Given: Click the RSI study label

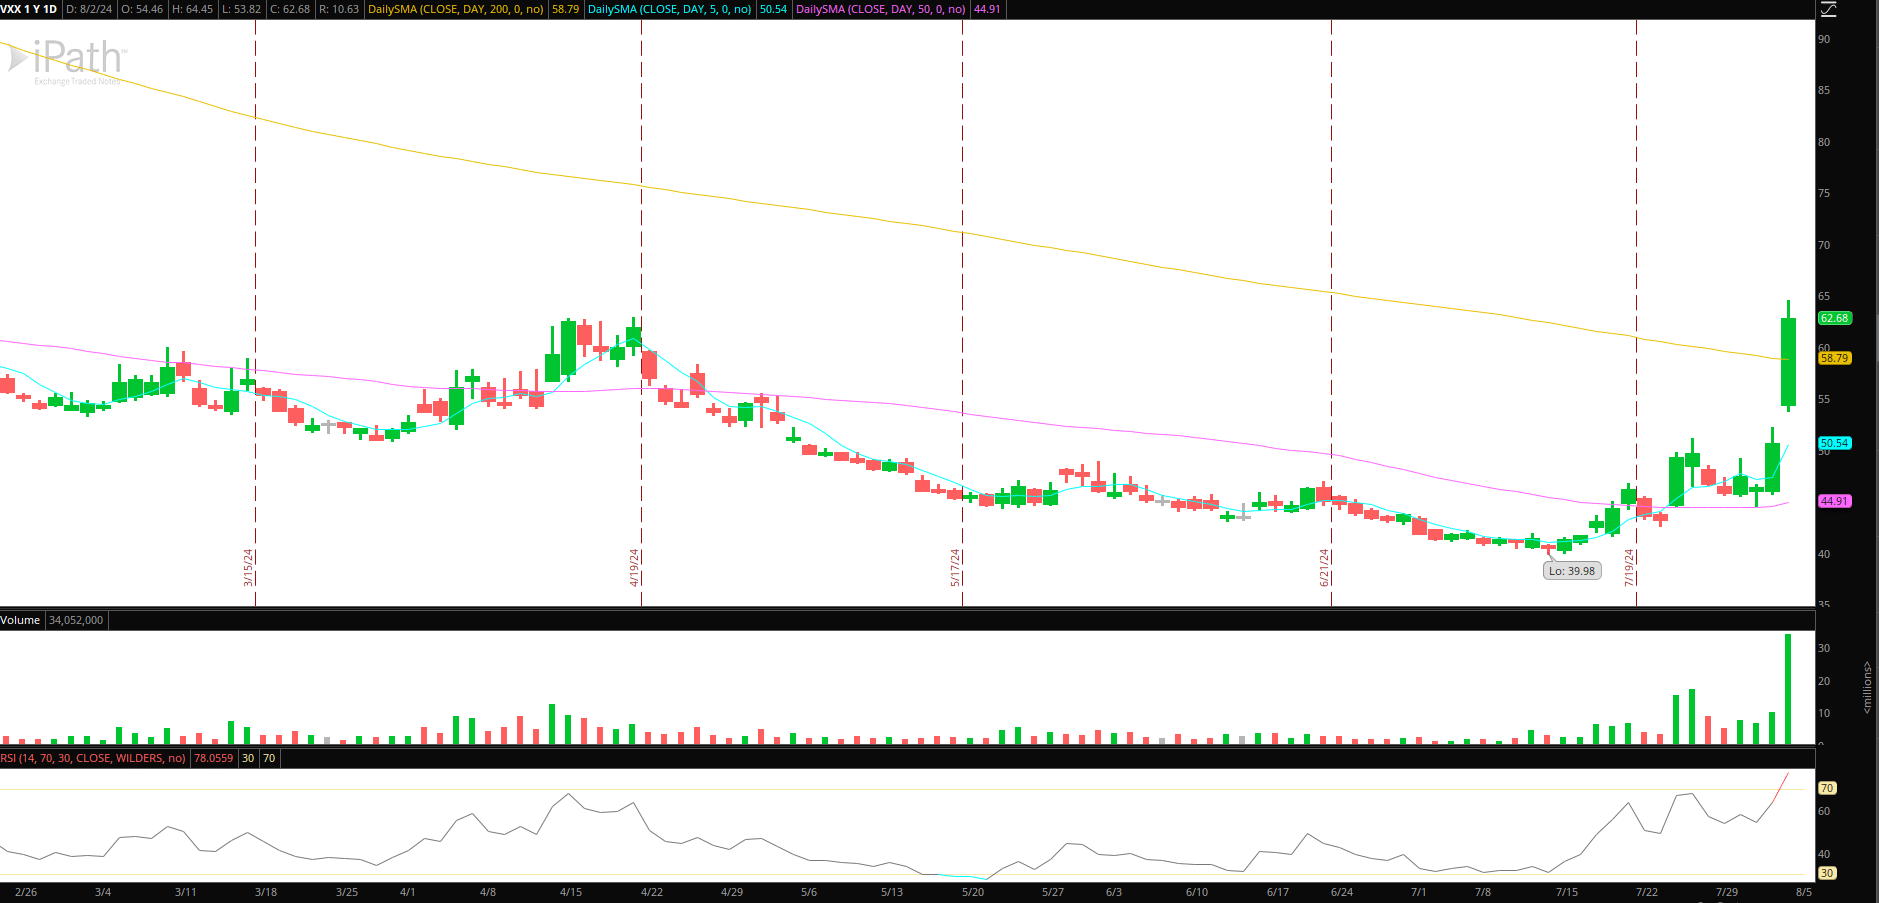Looking at the screenshot, I should pos(93,758).
